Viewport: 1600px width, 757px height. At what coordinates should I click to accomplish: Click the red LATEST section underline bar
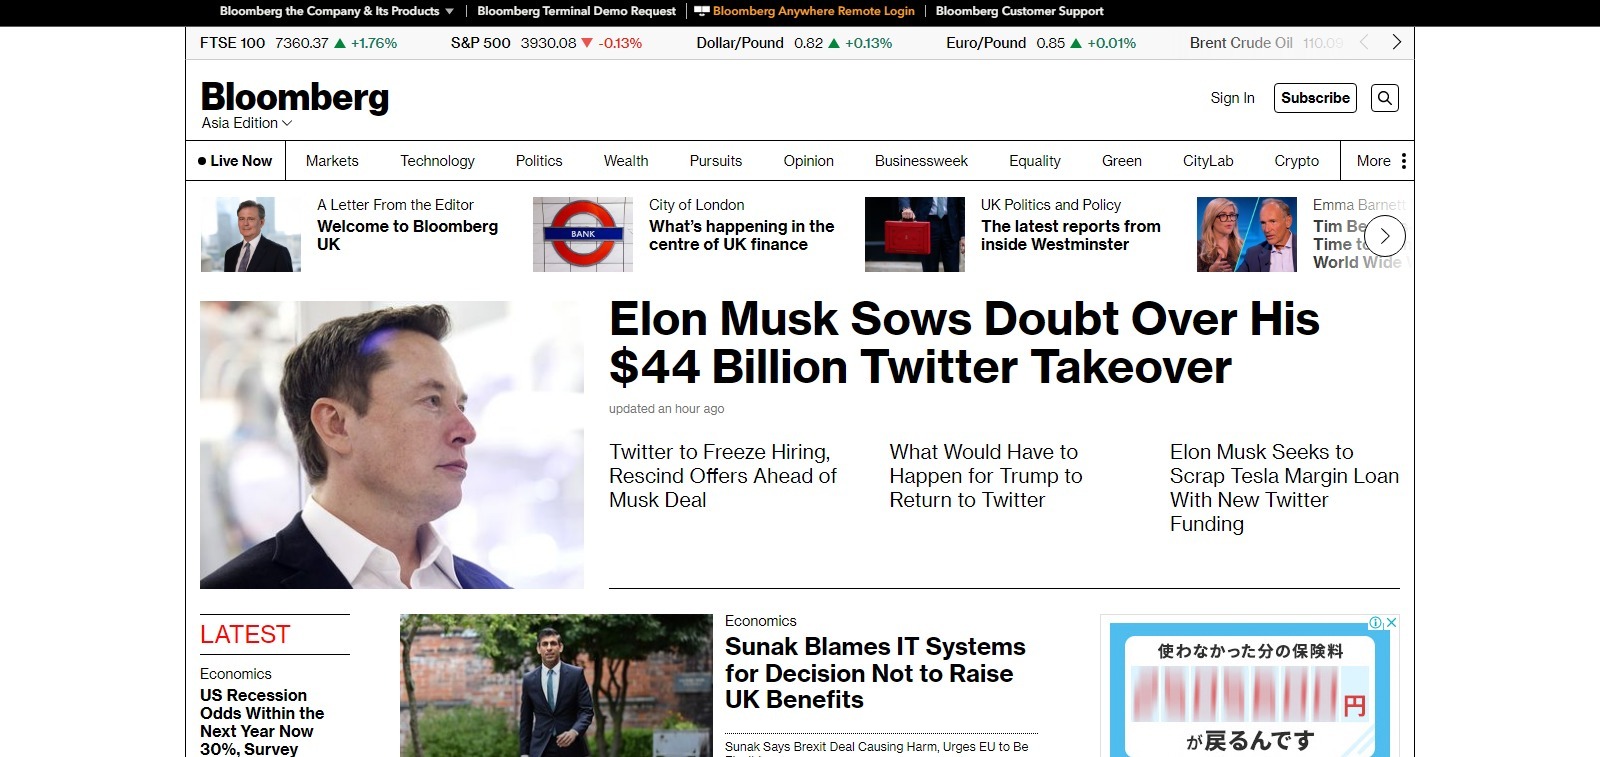[x=275, y=655]
